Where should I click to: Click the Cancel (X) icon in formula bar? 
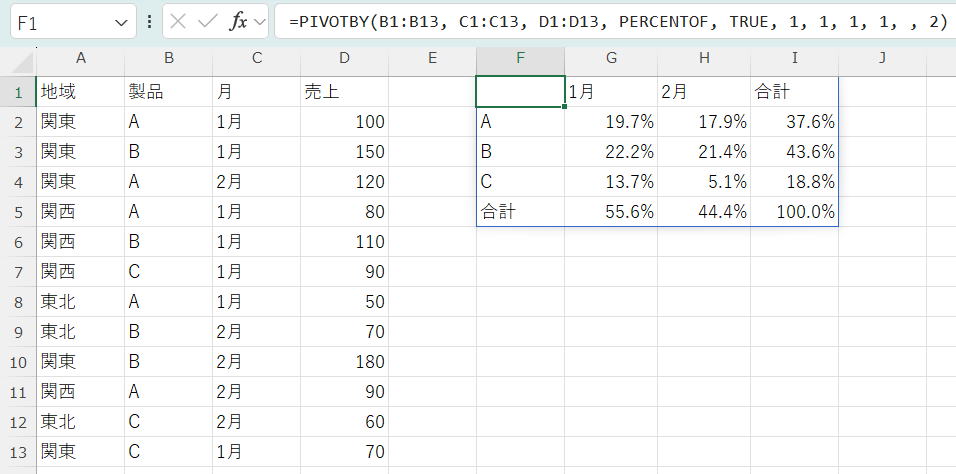[178, 22]
